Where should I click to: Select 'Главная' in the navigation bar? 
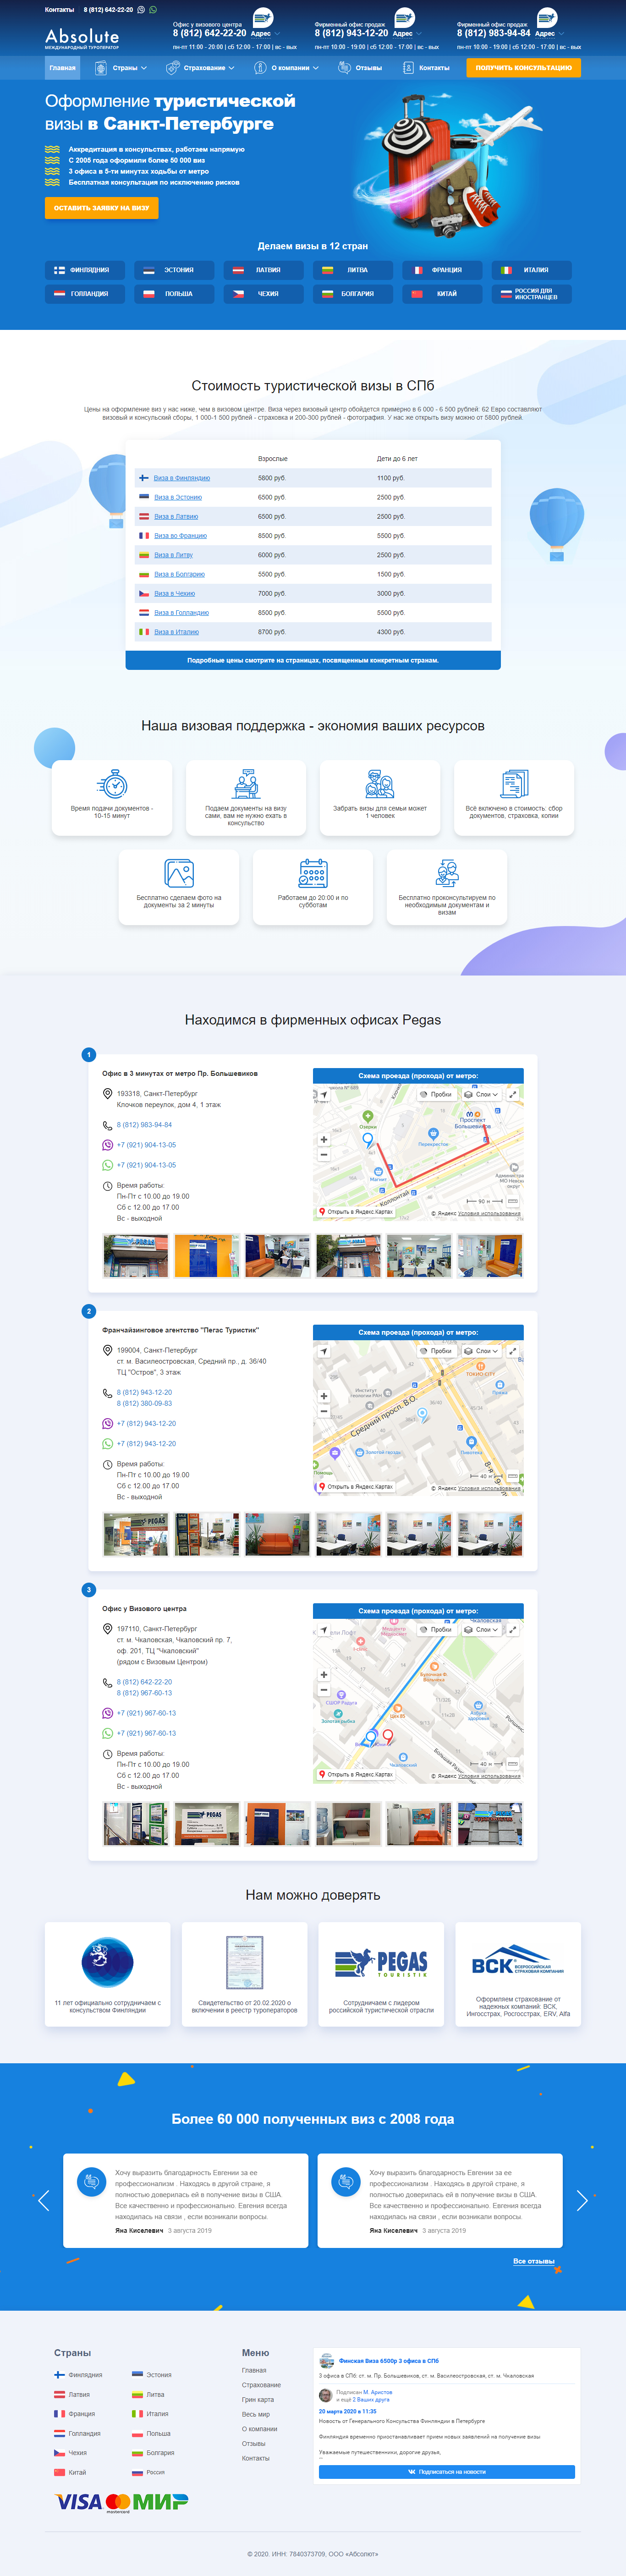pos(62,68)
